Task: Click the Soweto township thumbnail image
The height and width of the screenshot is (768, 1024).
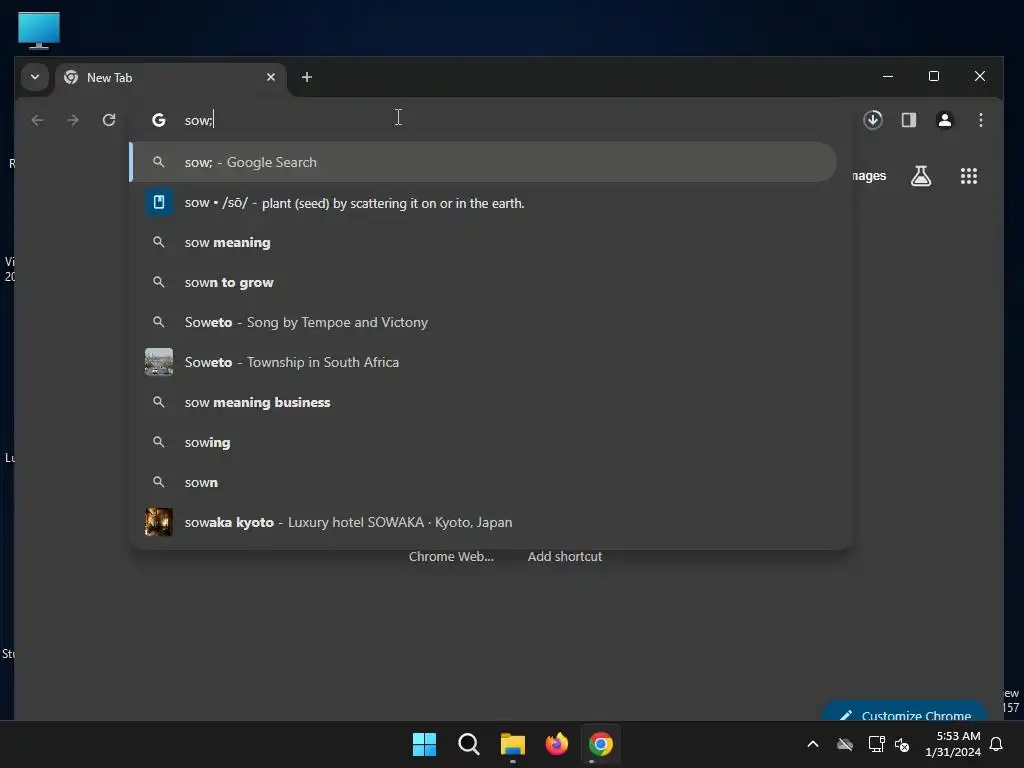Action: point(159,362)
